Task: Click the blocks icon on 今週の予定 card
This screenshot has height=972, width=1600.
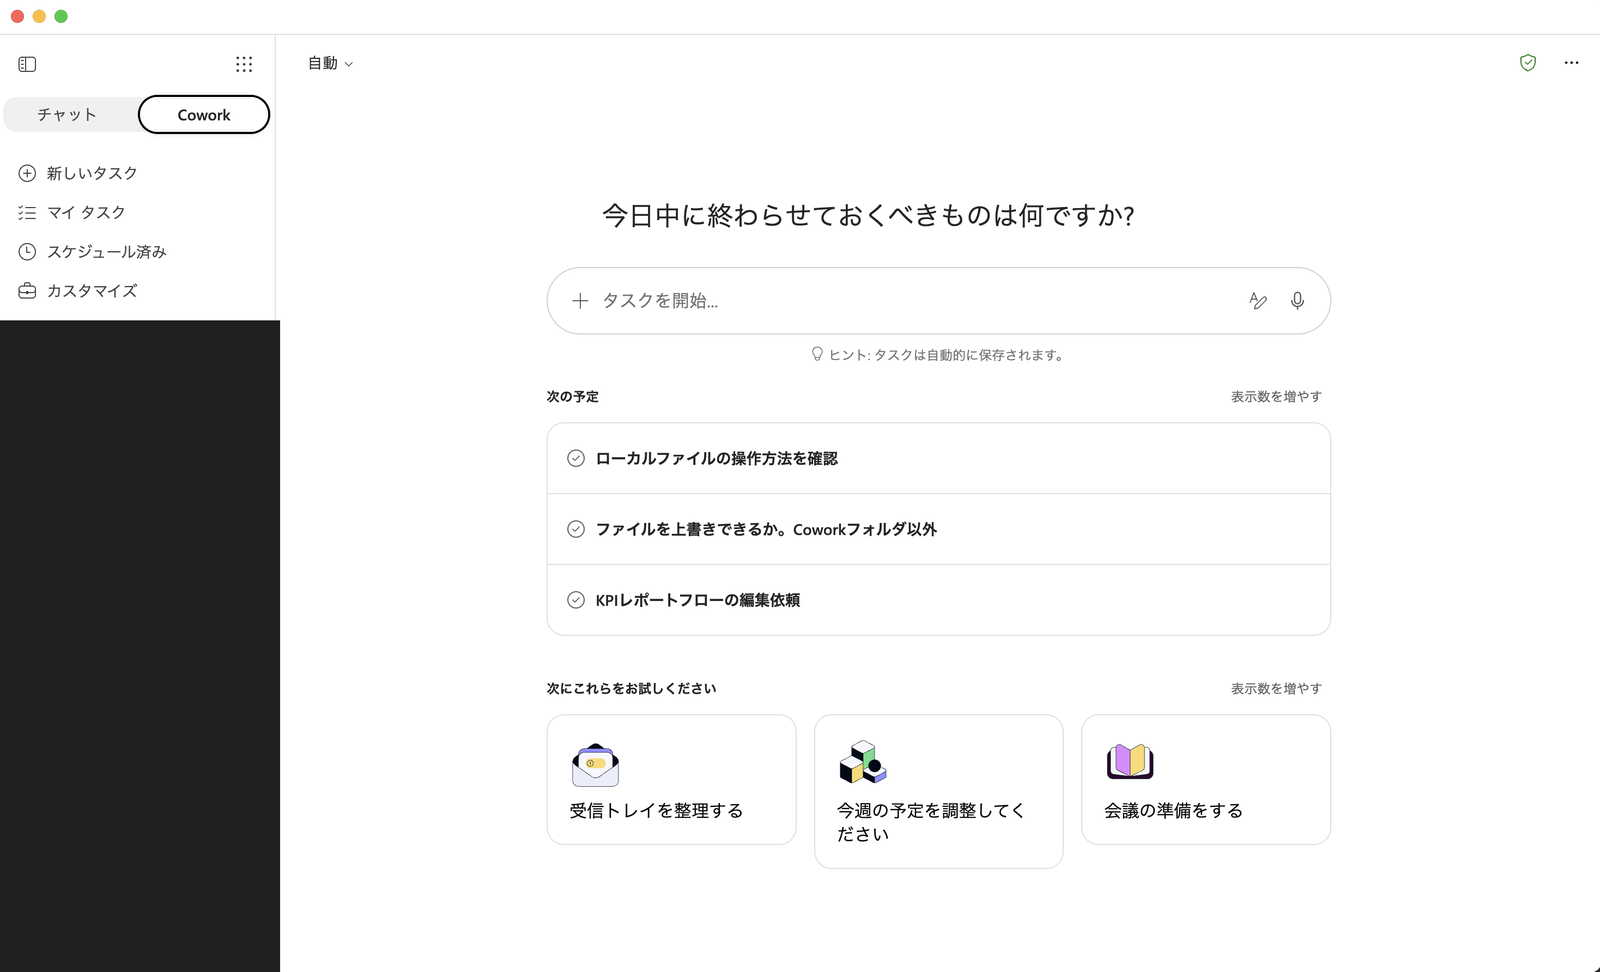Action: point(863,763)
